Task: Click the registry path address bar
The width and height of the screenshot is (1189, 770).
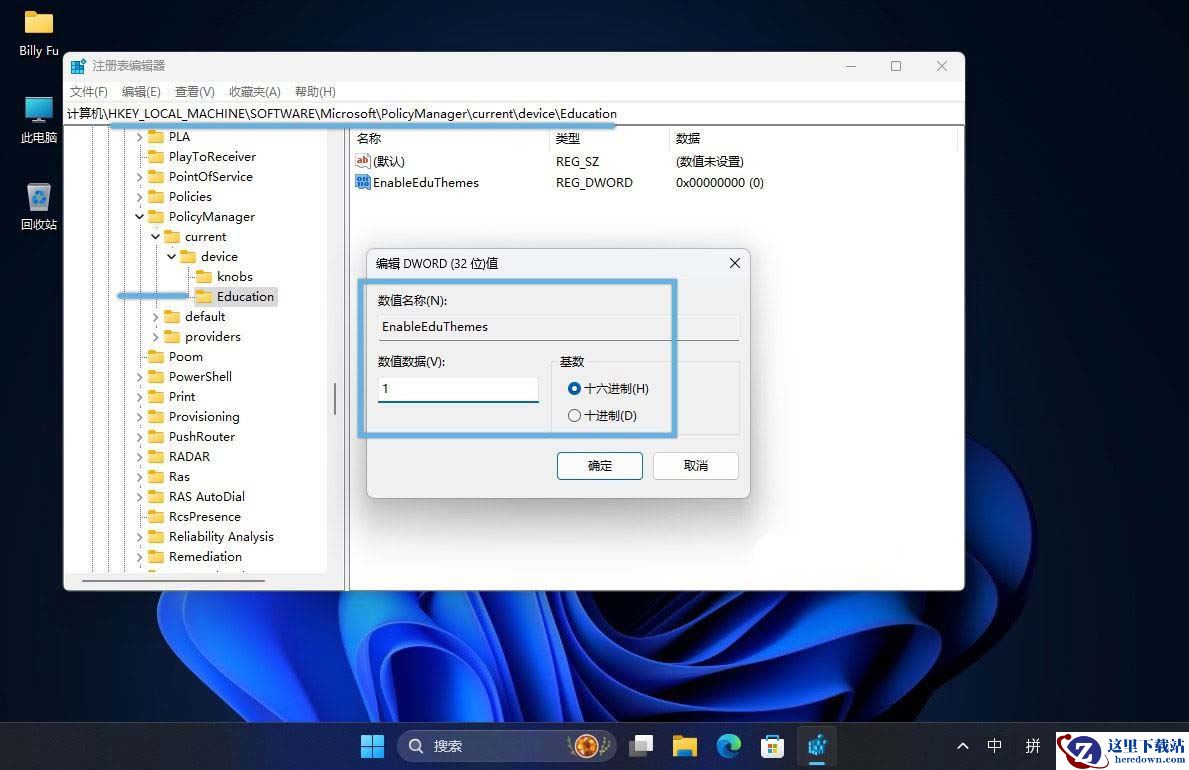Action: [514, 114]
